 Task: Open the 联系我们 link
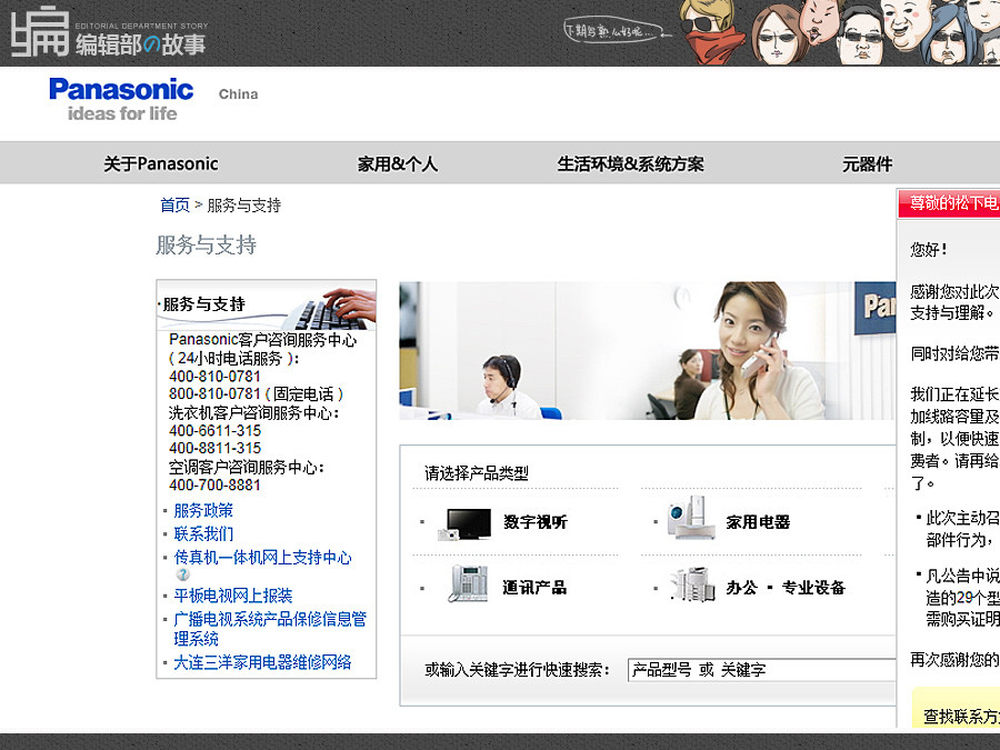(203, 534)
